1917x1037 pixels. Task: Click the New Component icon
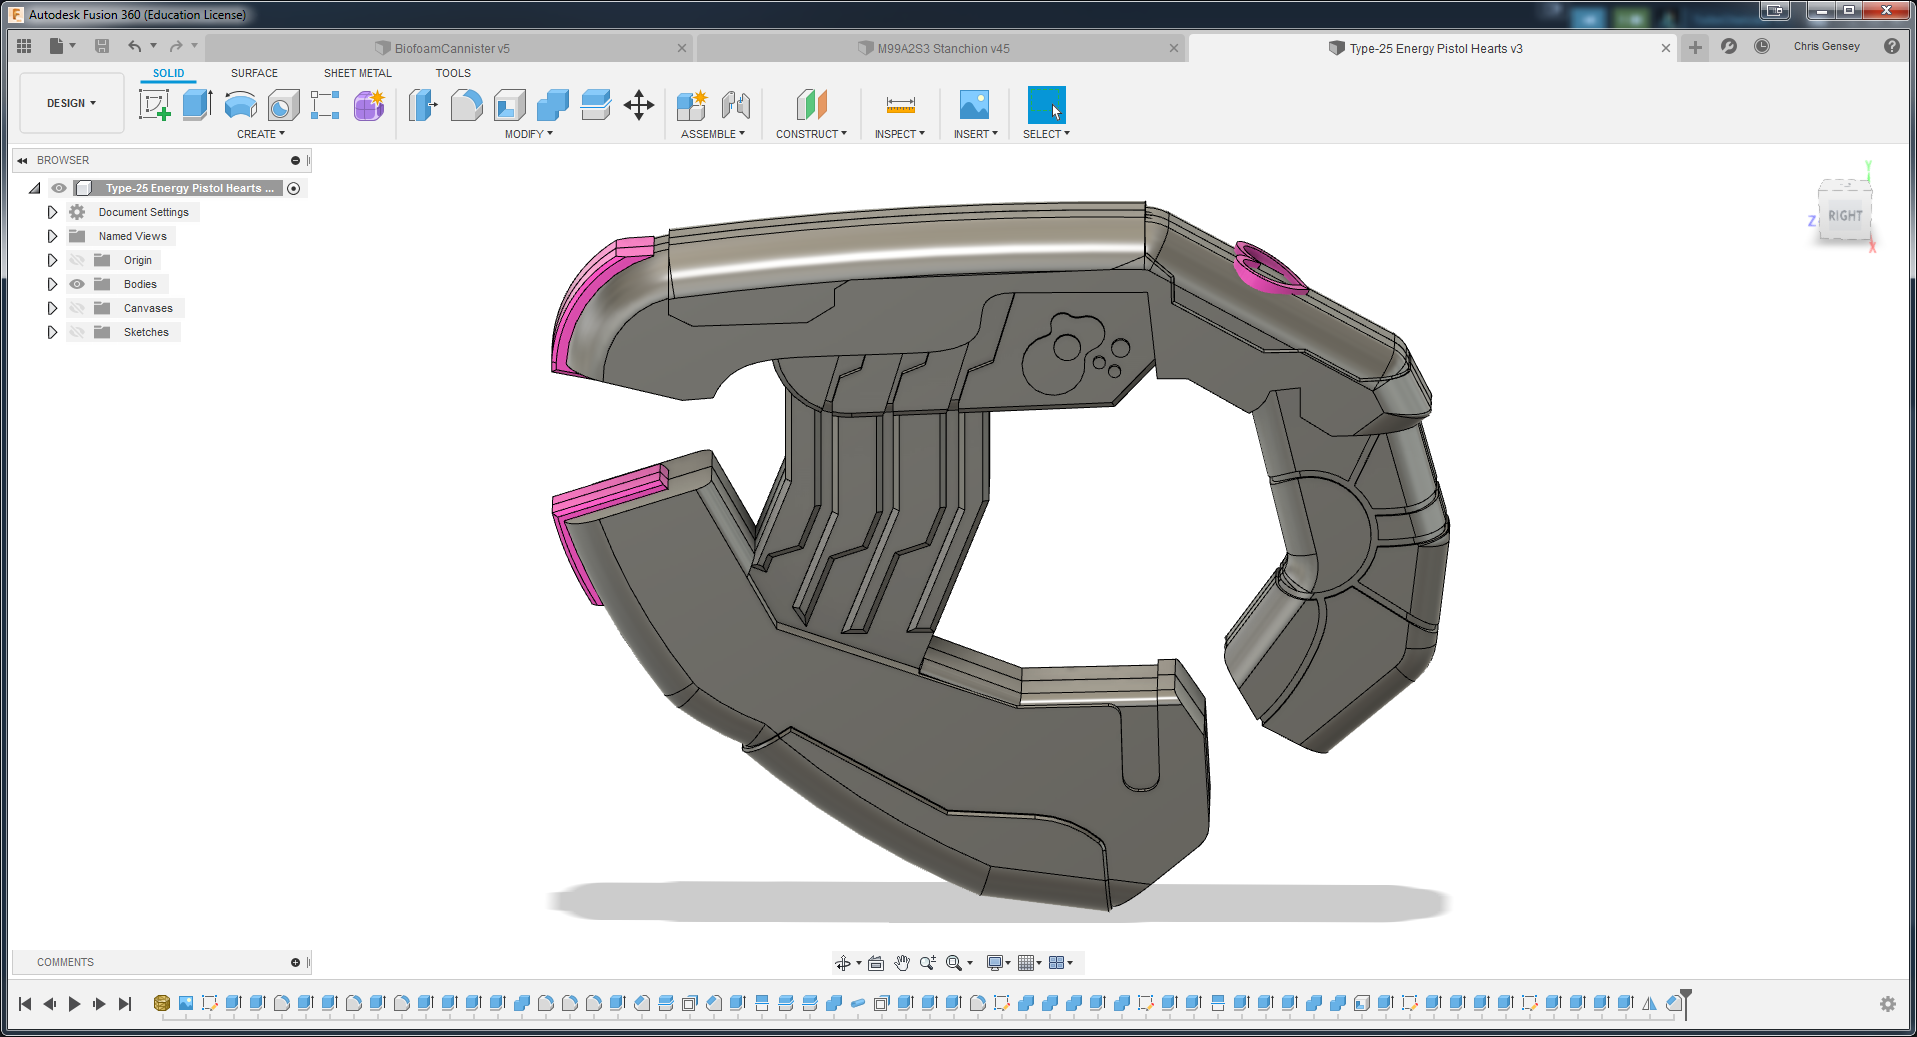point(692,105)
